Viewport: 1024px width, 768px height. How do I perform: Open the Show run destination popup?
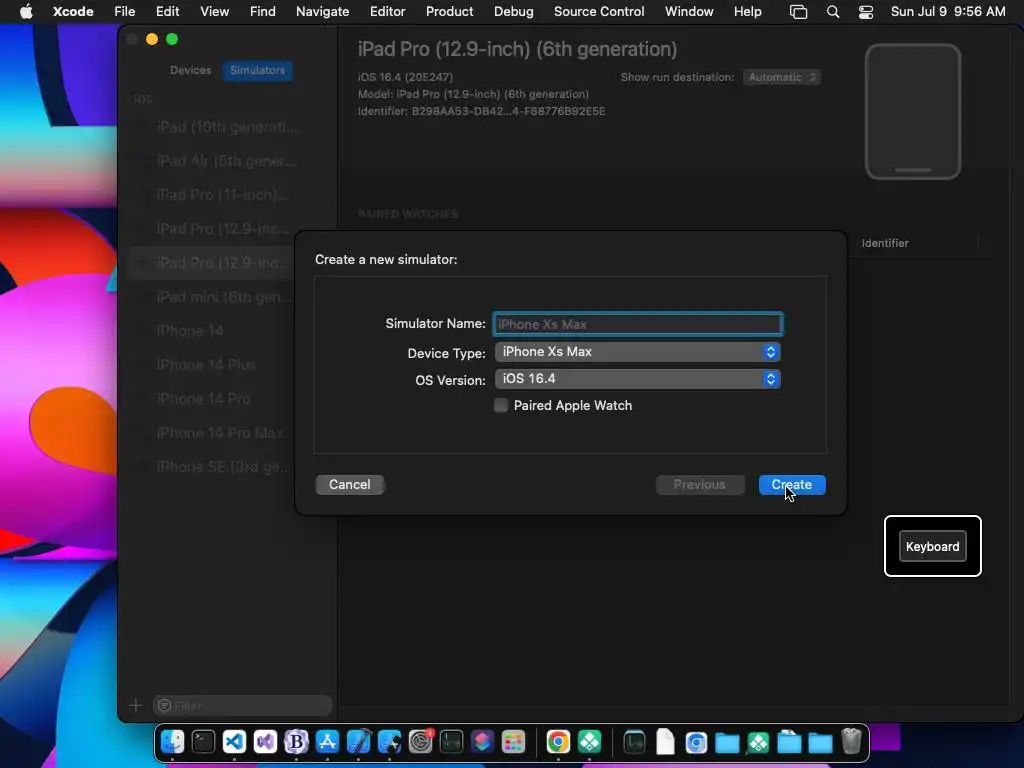tap(782, 77)
